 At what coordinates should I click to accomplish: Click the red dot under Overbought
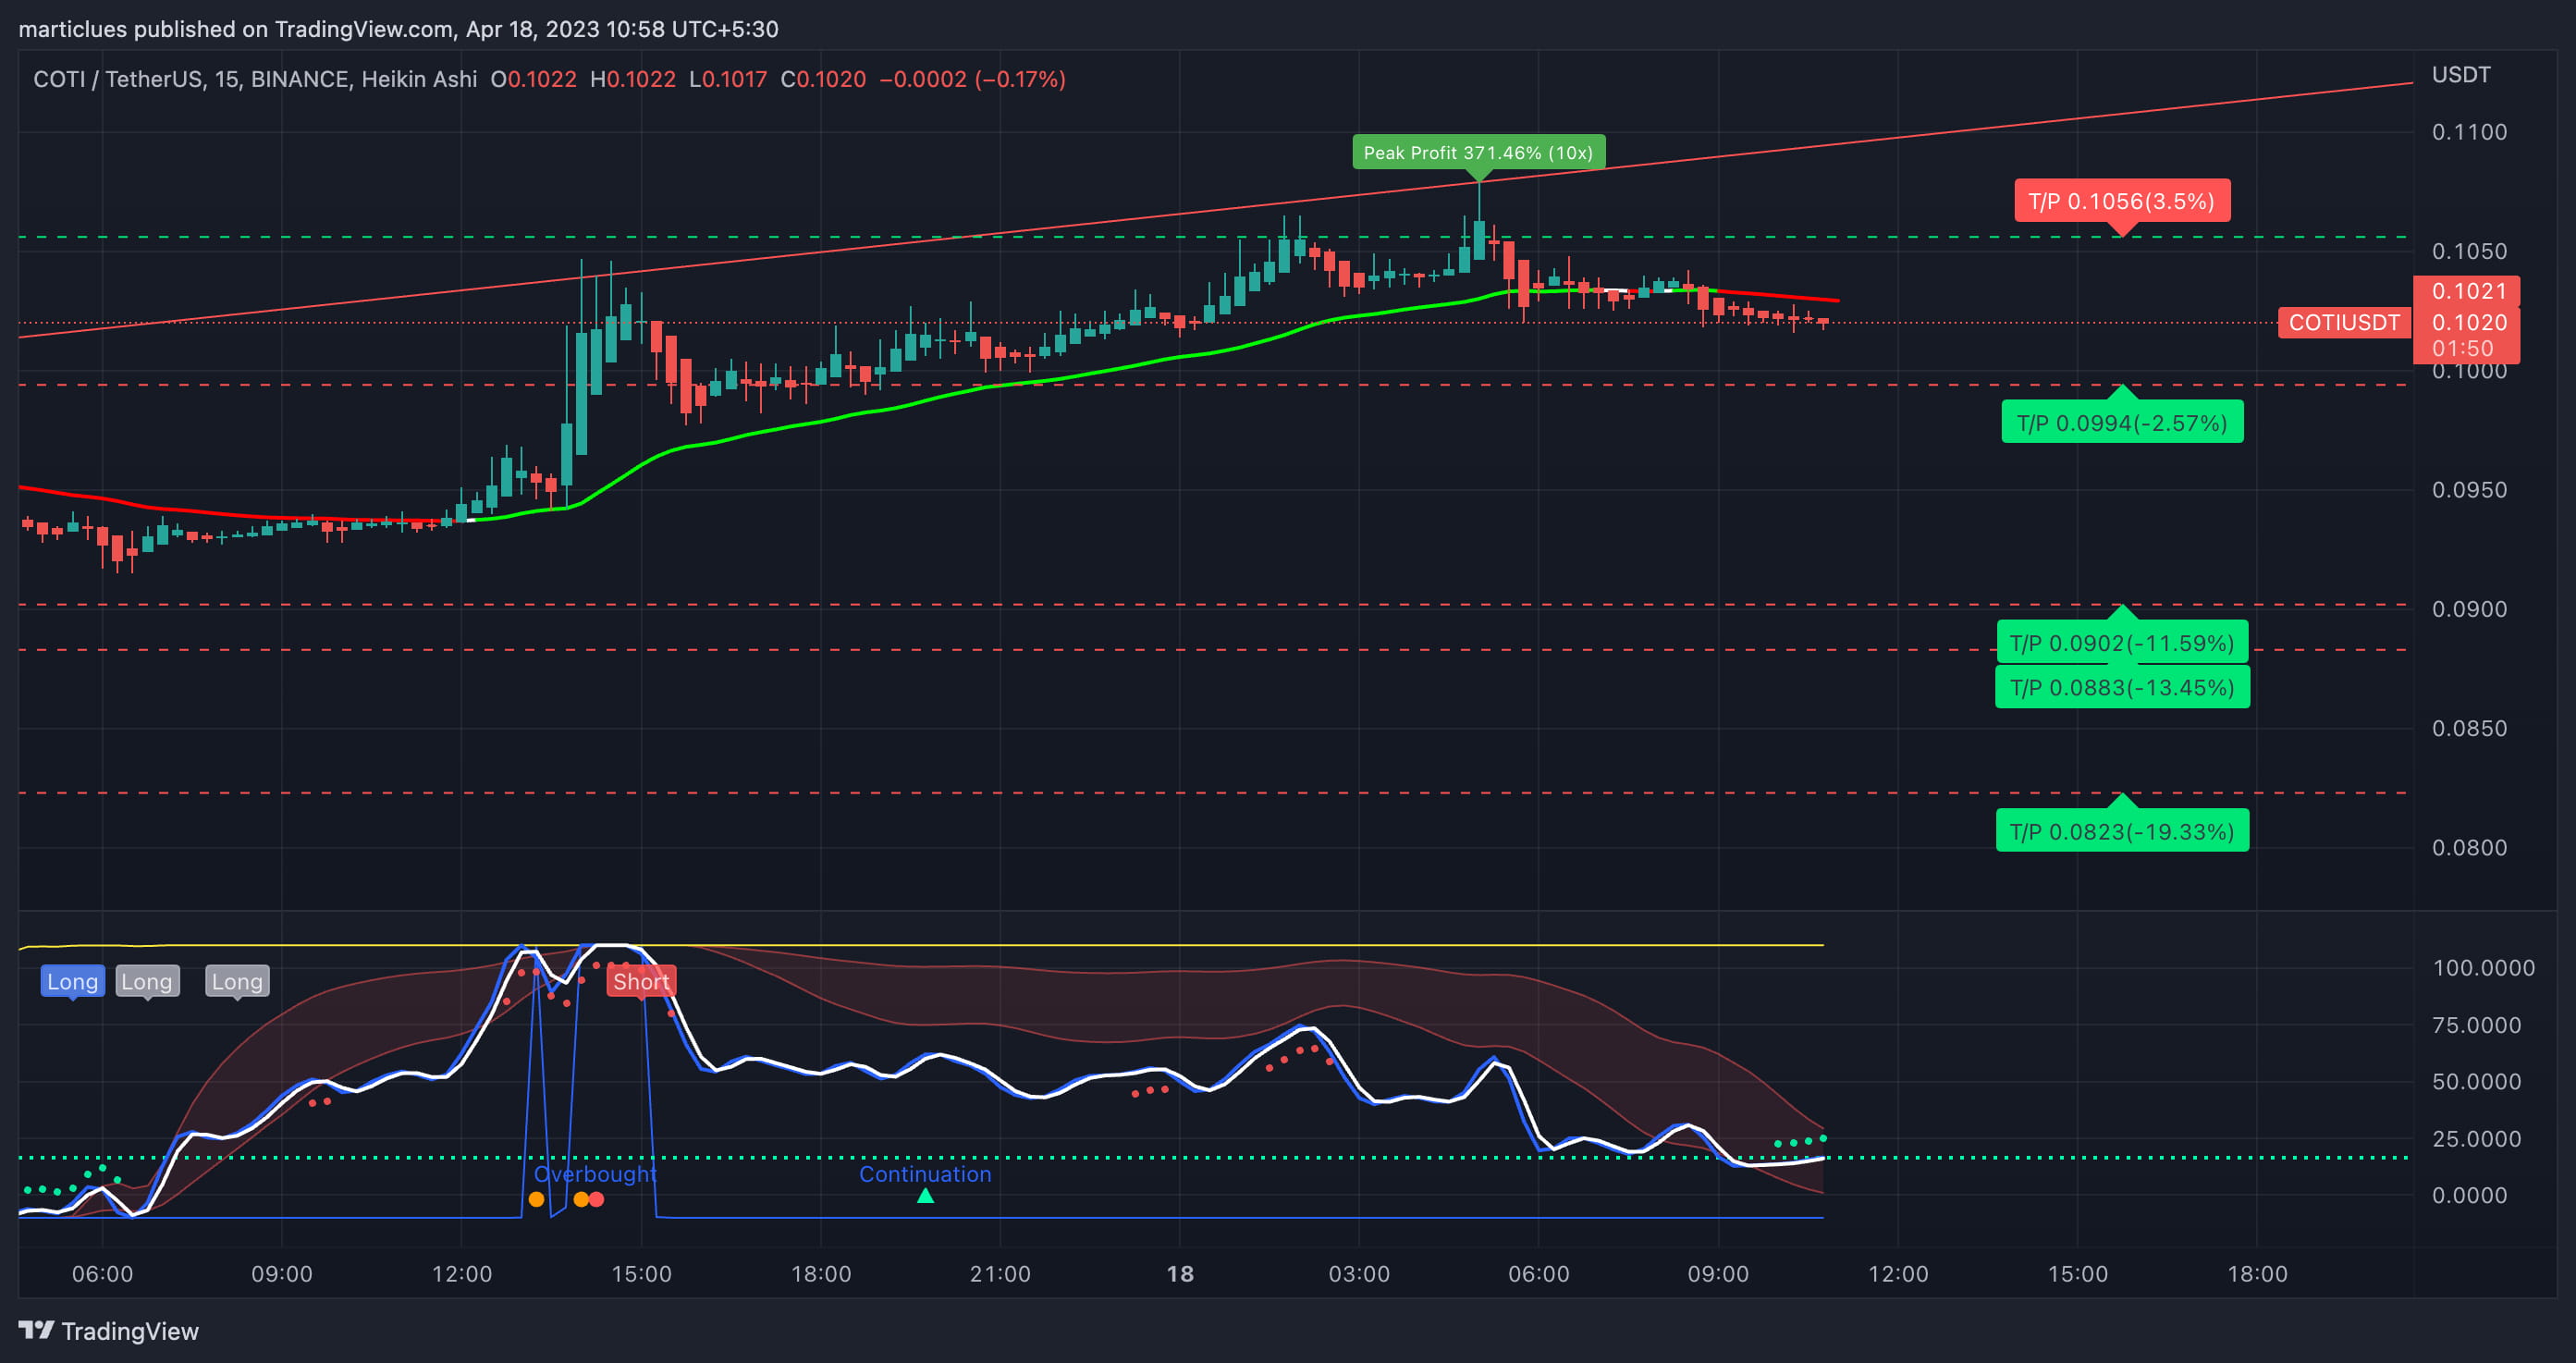click(597, 1199)
